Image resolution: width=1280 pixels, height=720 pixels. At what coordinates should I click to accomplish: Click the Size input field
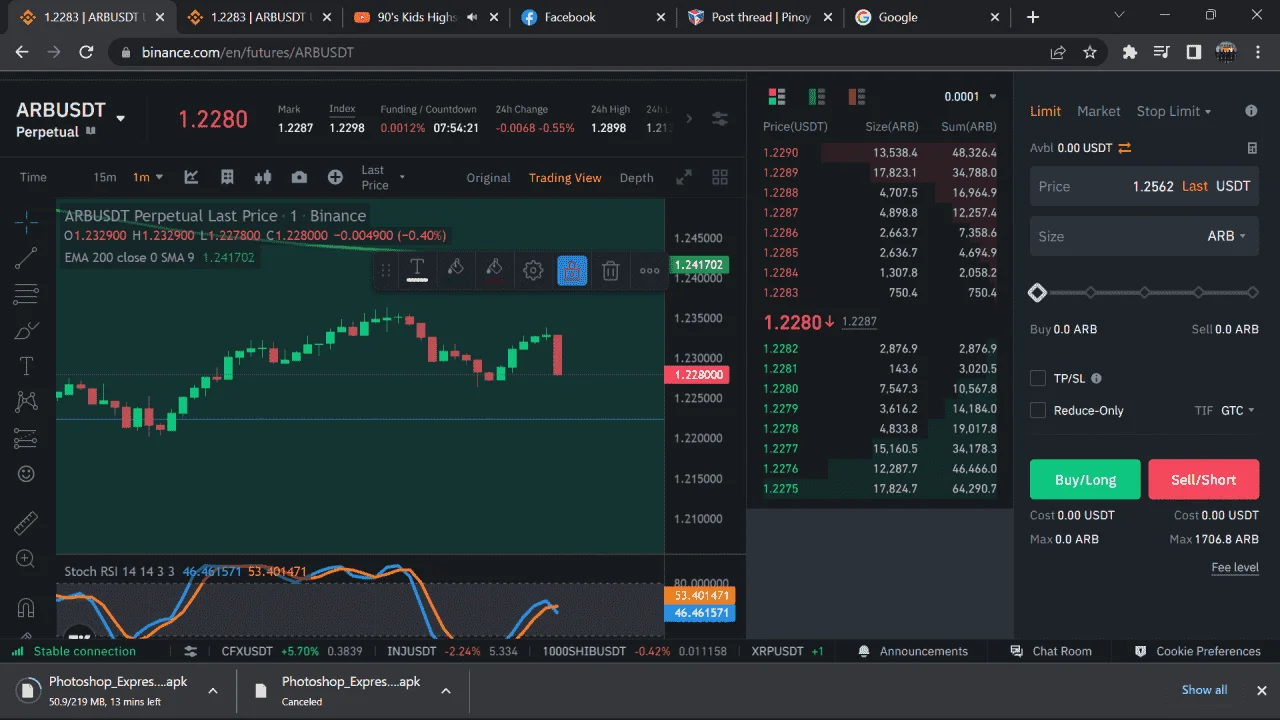point(1144,236)
